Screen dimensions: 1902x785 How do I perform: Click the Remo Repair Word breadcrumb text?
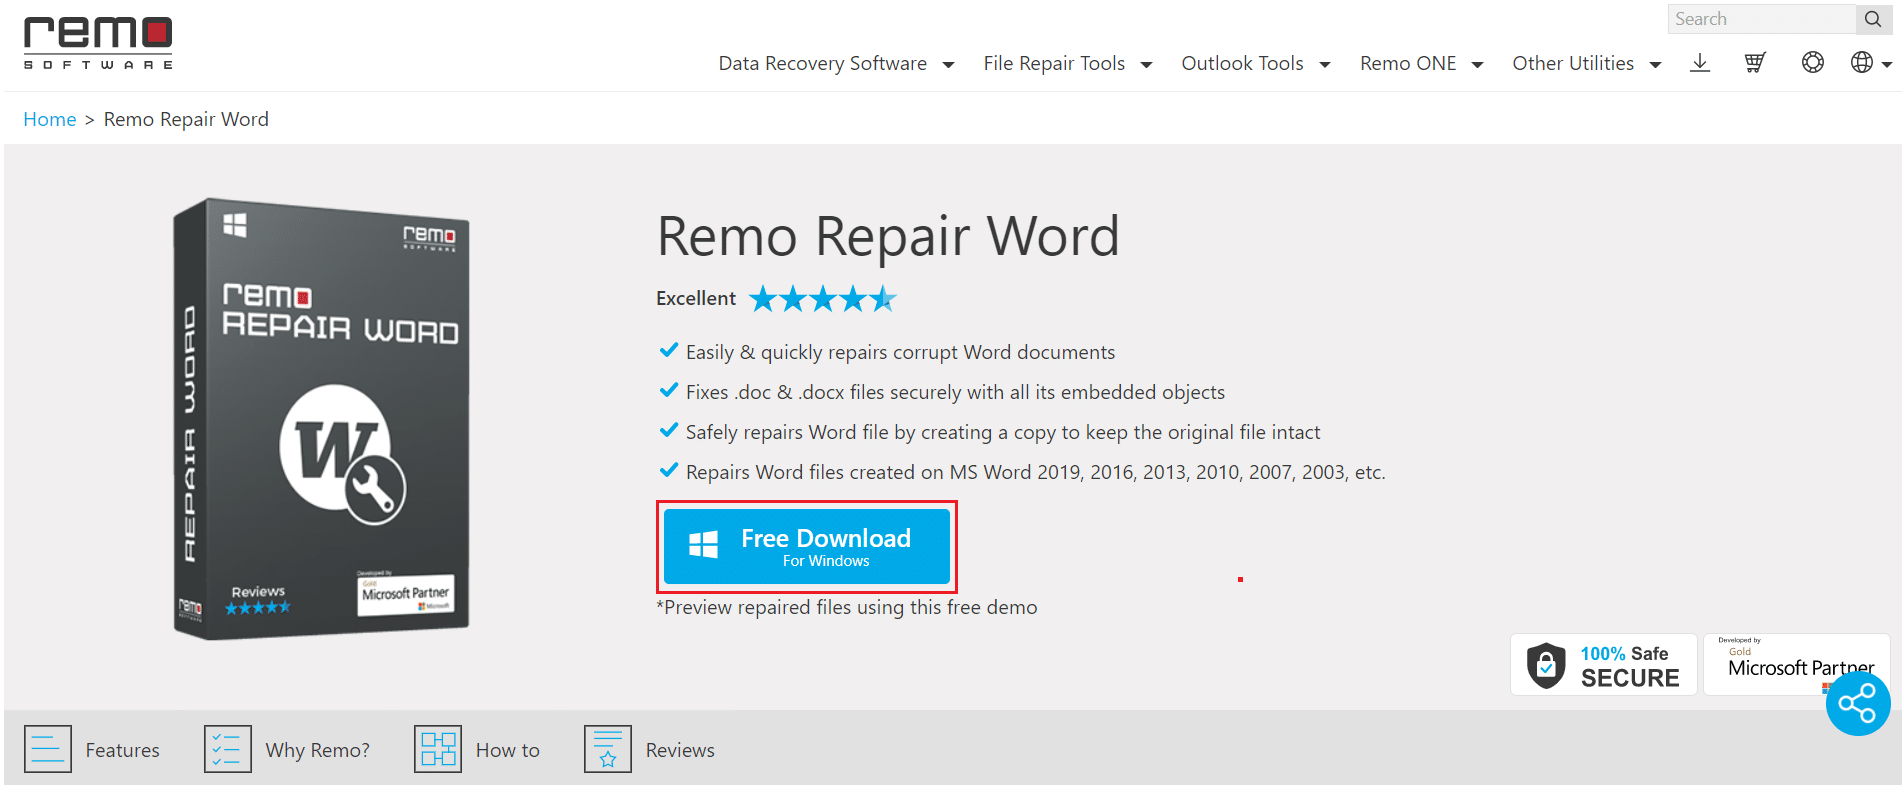pyautogui.click(x=186, y=119)
